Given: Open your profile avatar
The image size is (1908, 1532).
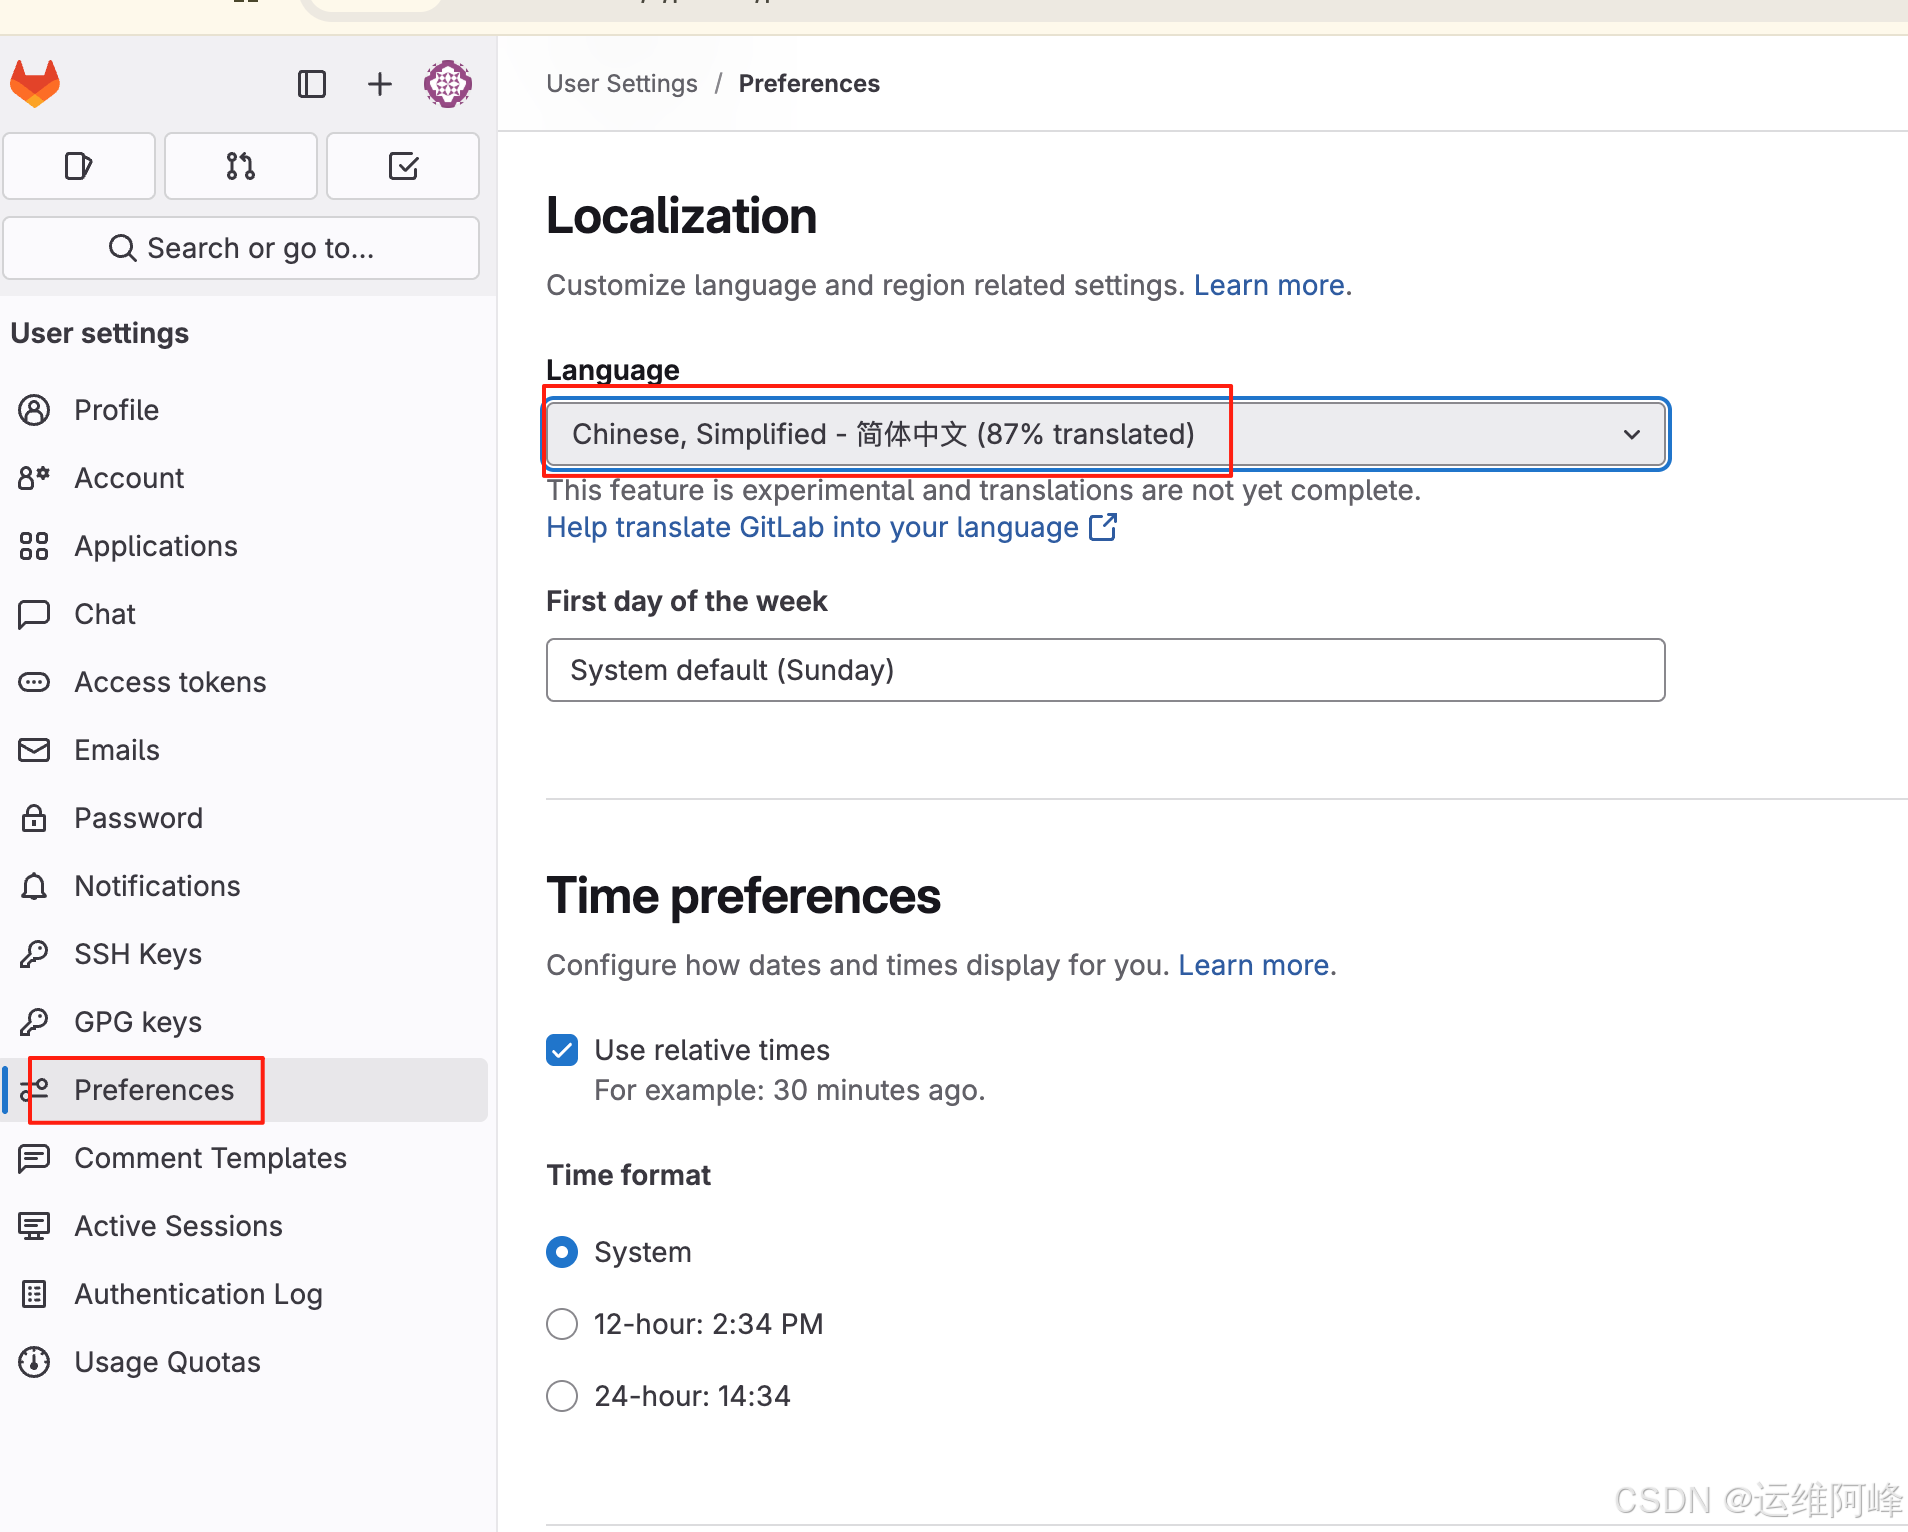Looking at the screenshot, I should click(447, 84).
